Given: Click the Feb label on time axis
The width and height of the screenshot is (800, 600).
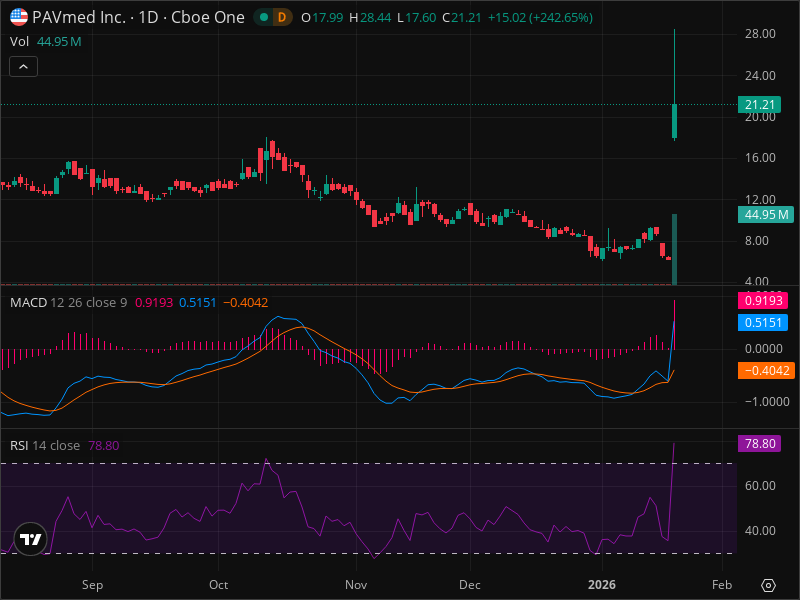Looking at the screenshot, I should coord(721,585).
